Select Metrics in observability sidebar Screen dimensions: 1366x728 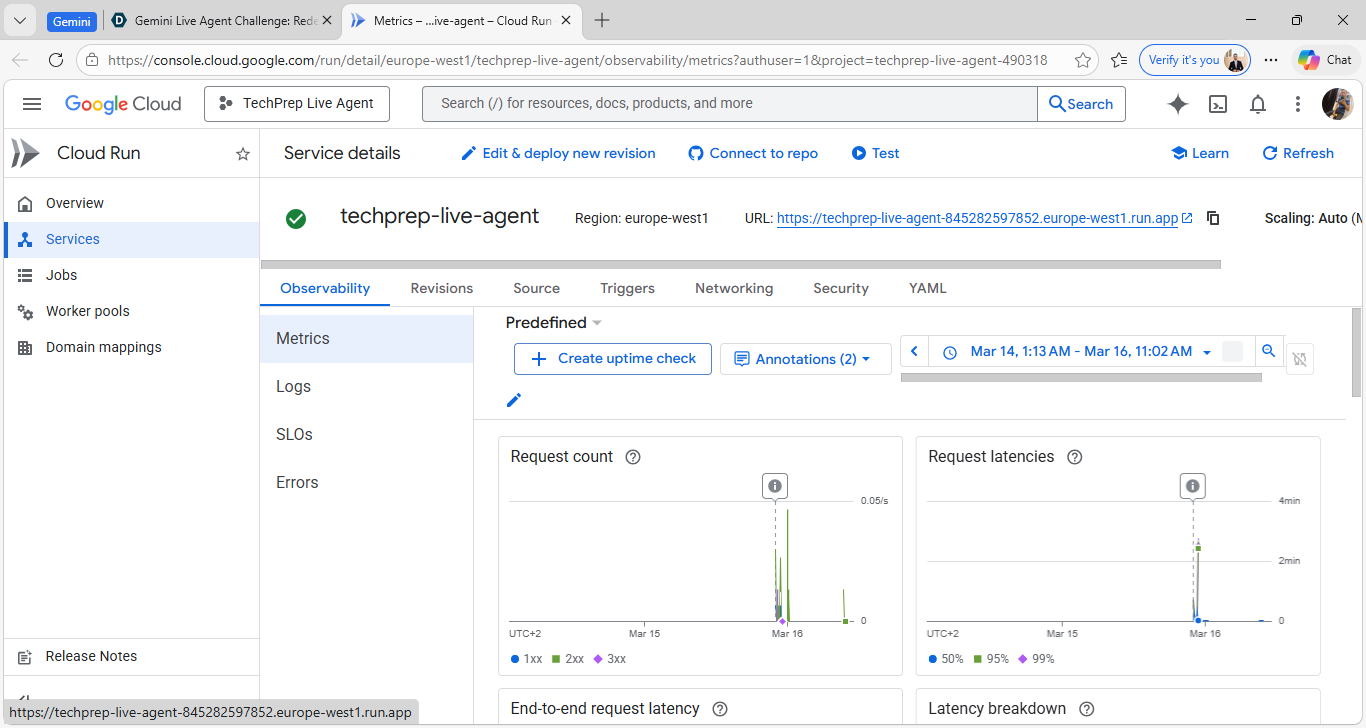(366, 339)
